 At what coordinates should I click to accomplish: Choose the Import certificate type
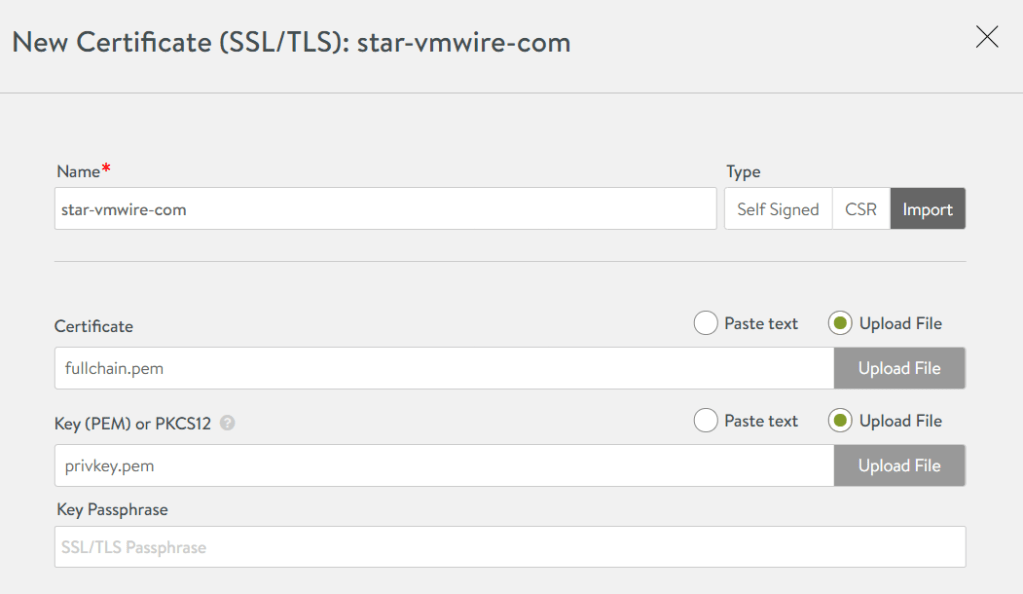point(927,209)
